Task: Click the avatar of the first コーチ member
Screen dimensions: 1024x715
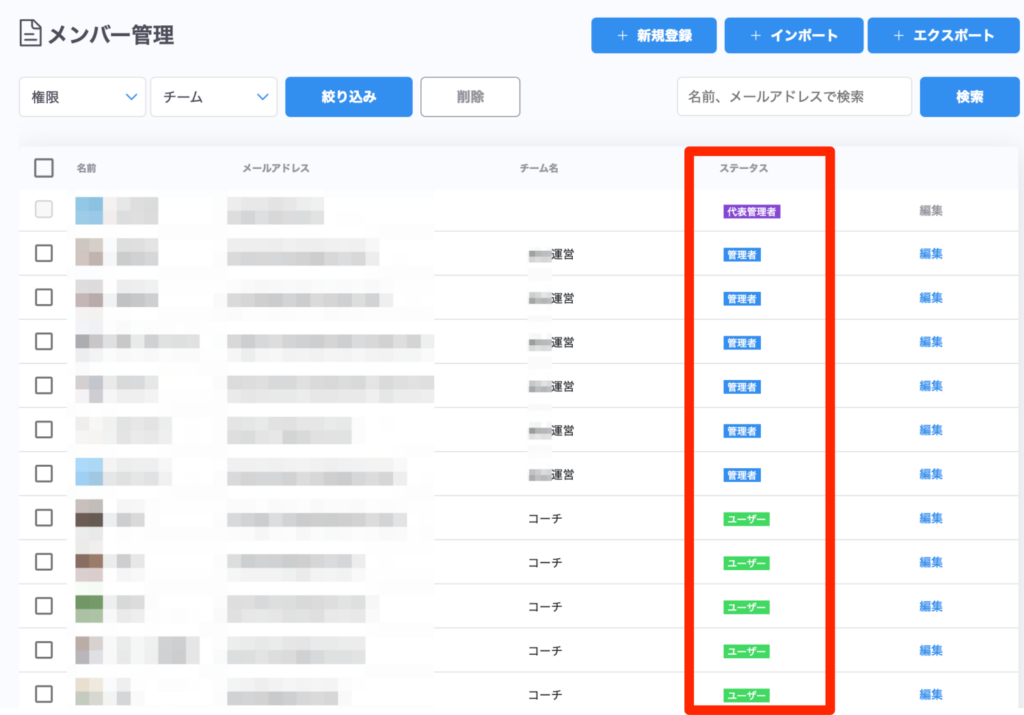Action: 89,518
